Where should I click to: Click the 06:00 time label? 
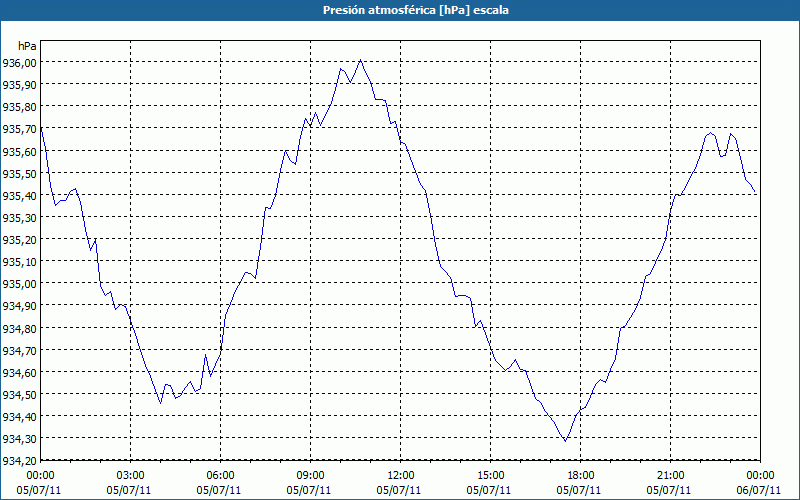220,476
